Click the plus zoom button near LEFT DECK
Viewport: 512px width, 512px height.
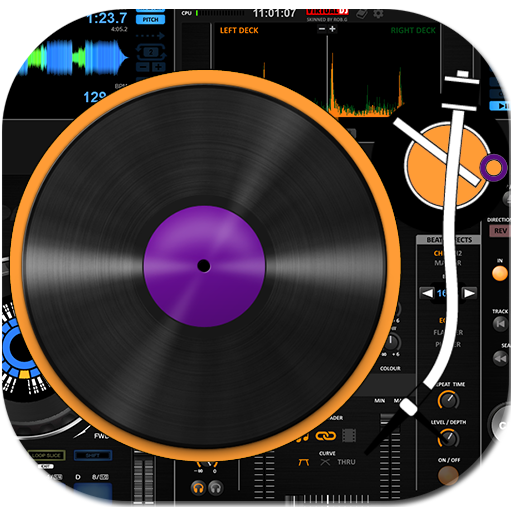(x=332, y=29)
